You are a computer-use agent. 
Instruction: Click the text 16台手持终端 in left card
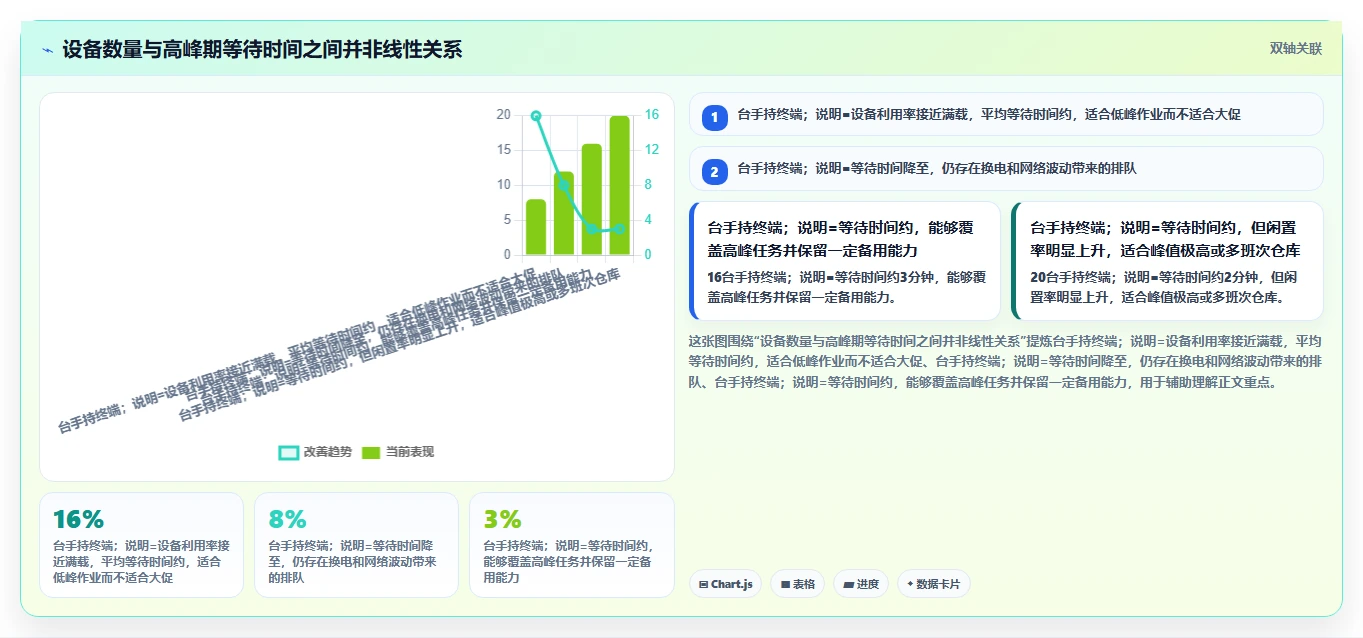coord(749,277)
